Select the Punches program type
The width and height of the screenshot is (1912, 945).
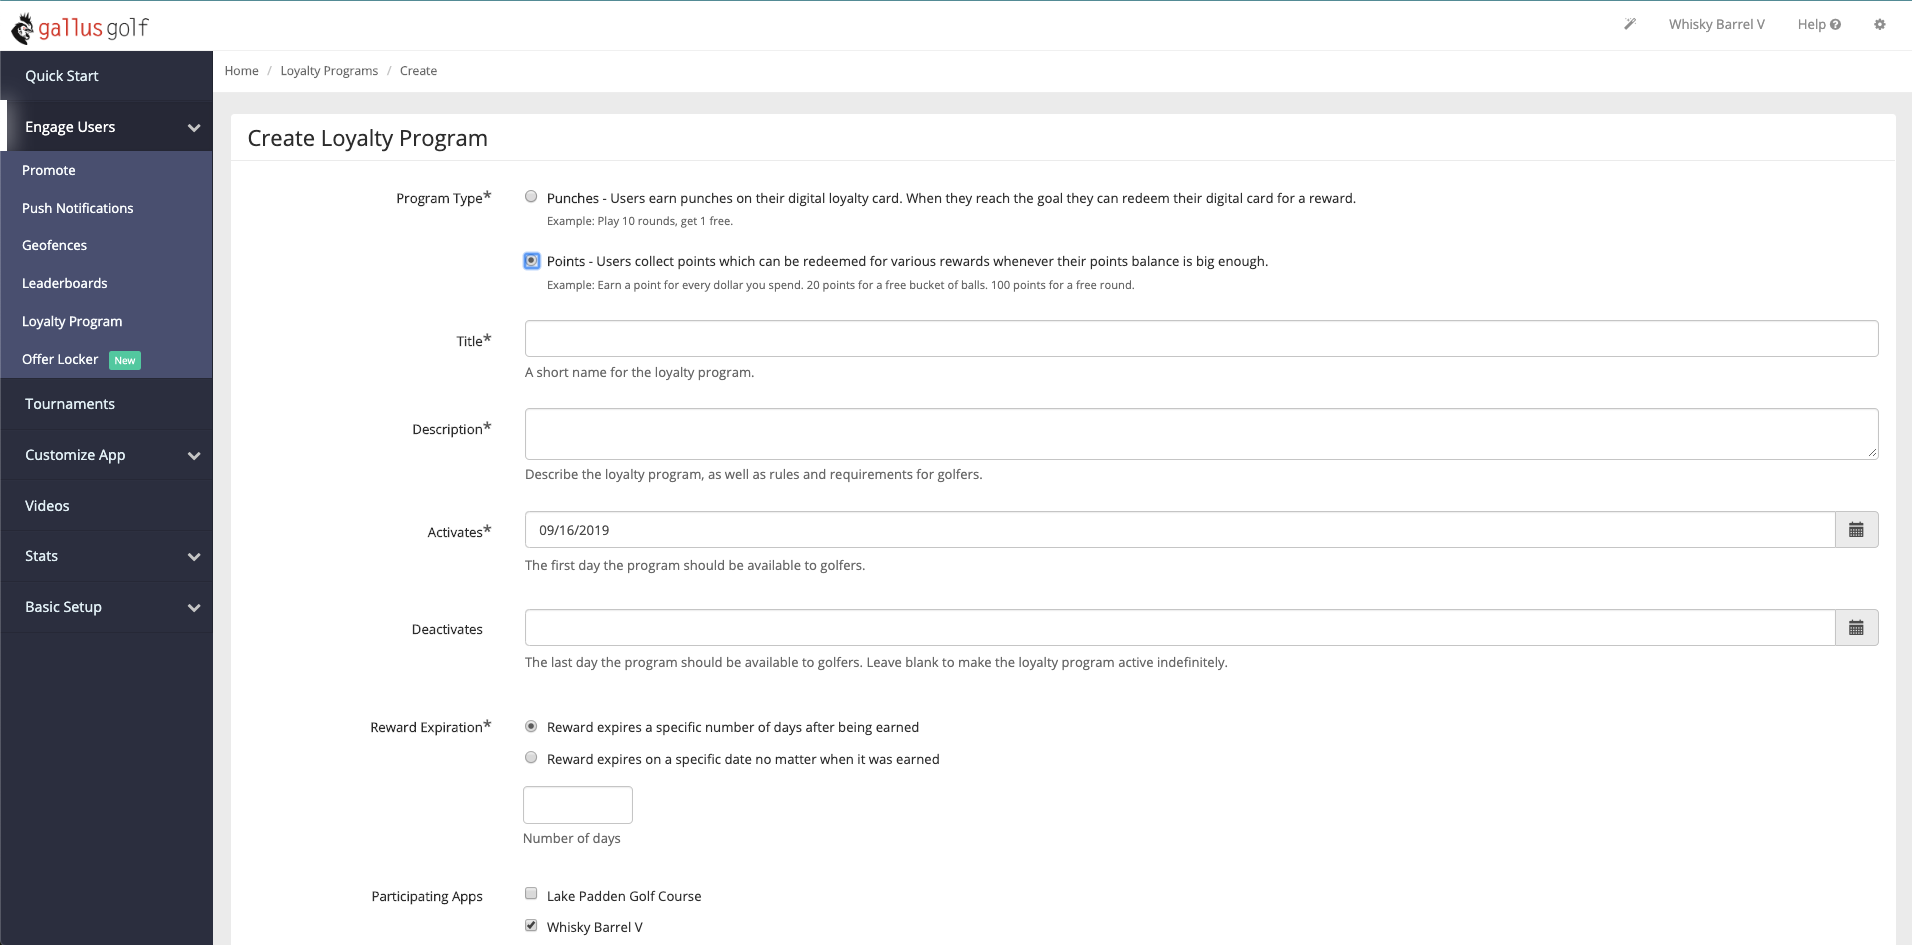531,197
